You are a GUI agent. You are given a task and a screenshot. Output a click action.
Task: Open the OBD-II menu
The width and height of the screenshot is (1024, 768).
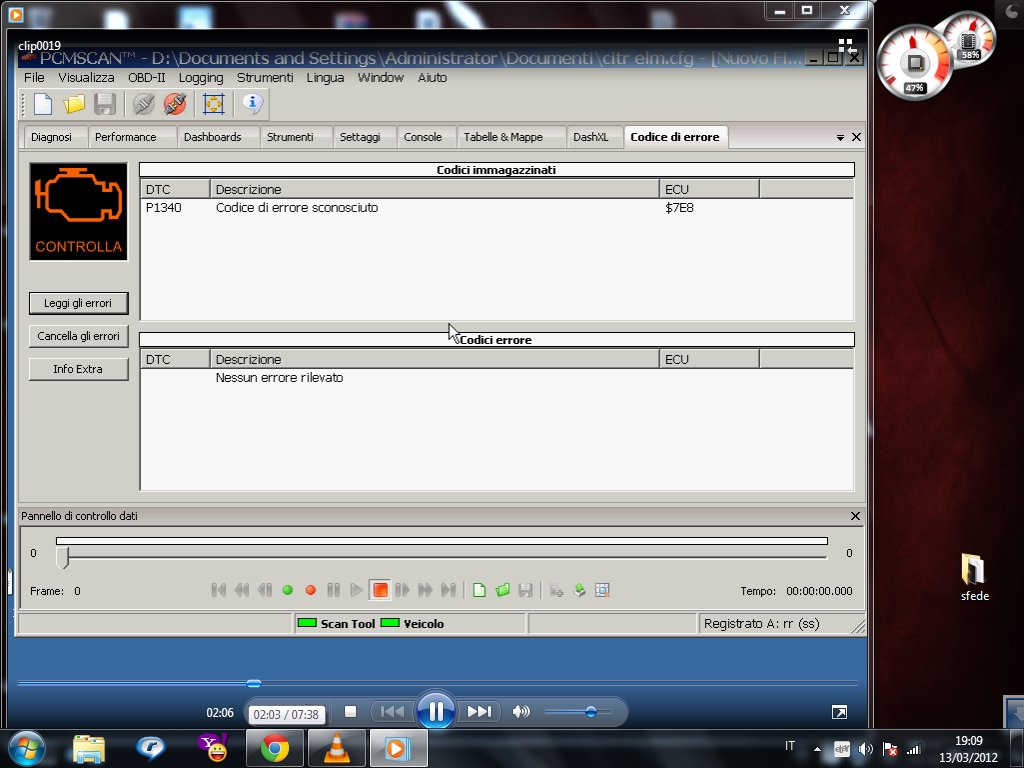pos(147,78)
